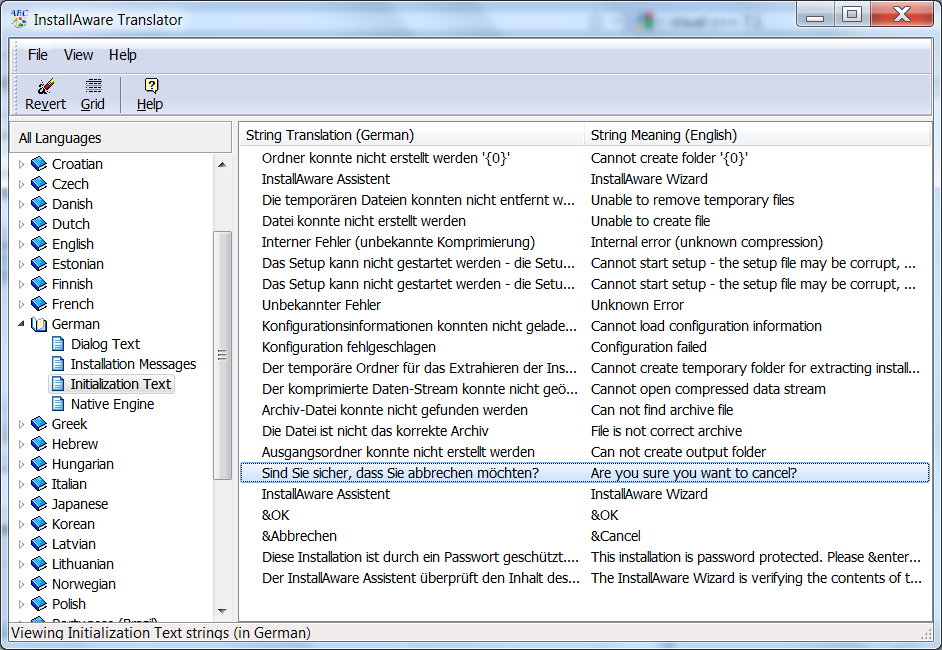Click the Polish language book icon
Viewport: 942px width, 650px height.
click(x=39, y=604)
